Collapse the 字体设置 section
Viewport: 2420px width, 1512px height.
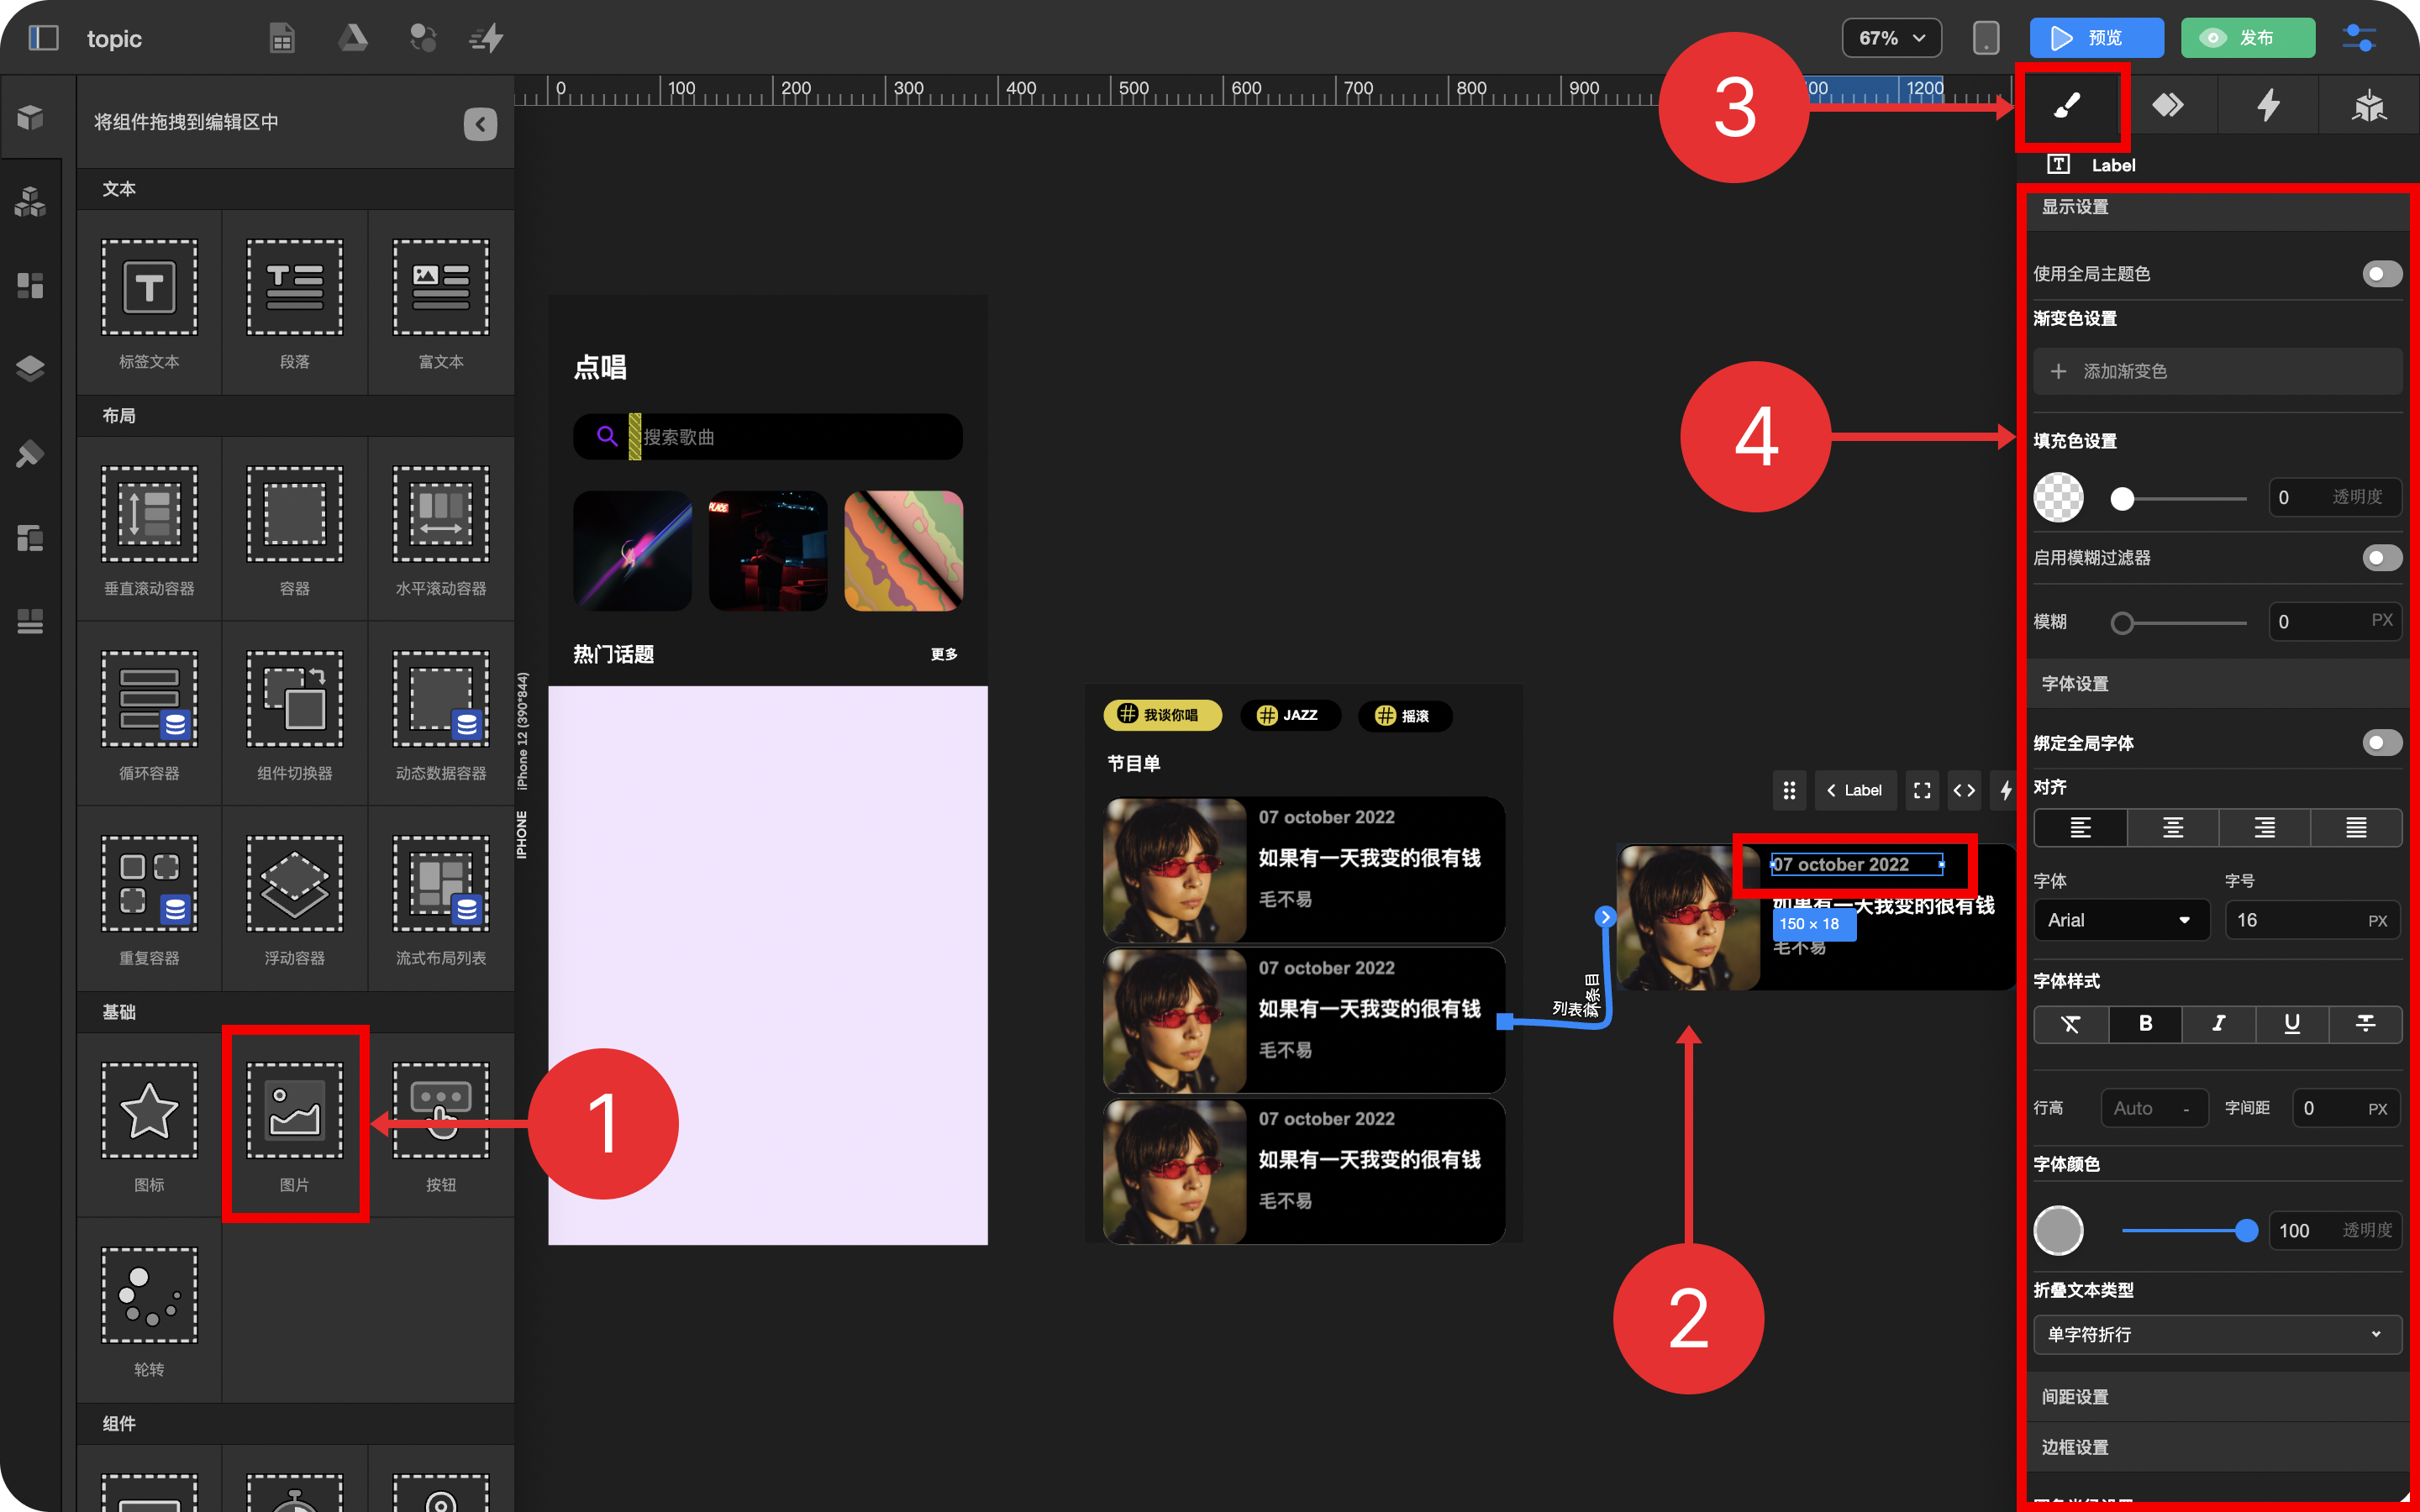coord(2217,683)
